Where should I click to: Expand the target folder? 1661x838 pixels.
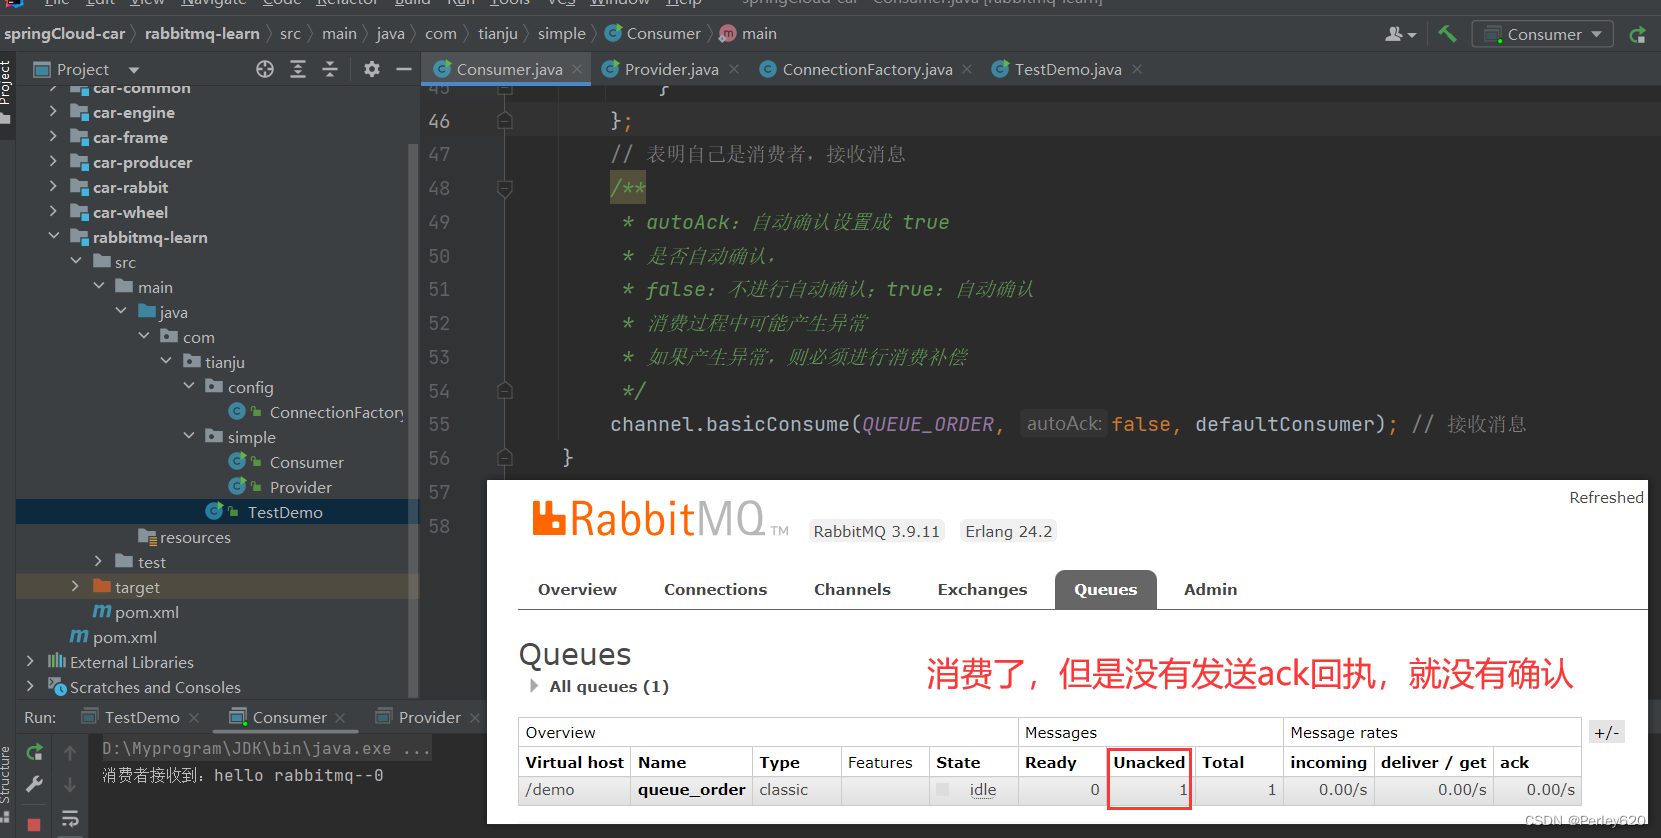coord(75,587)
